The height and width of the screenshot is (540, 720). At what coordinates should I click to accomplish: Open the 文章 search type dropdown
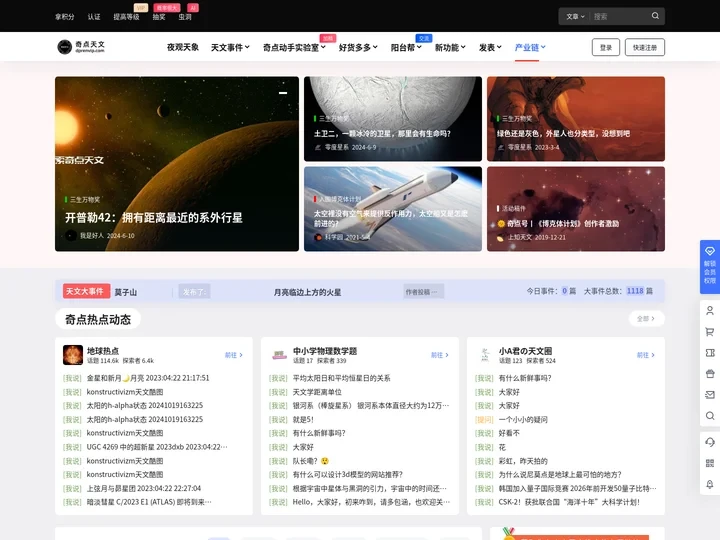click(575, 17)
